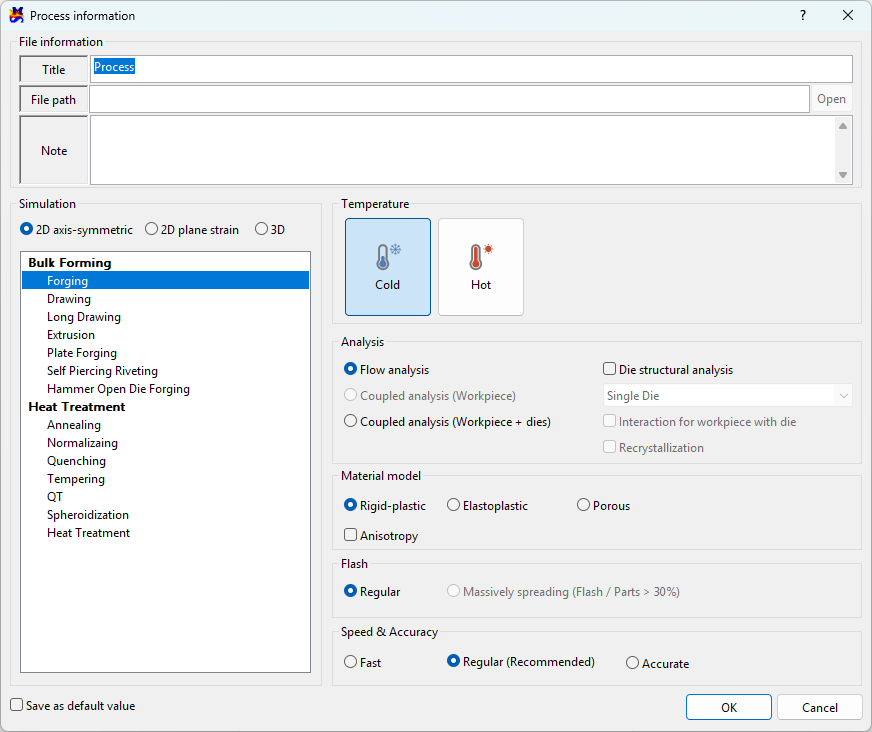Select Rigid-plastic material model
This screenshot has width=872, height=732.
(385, 506)
